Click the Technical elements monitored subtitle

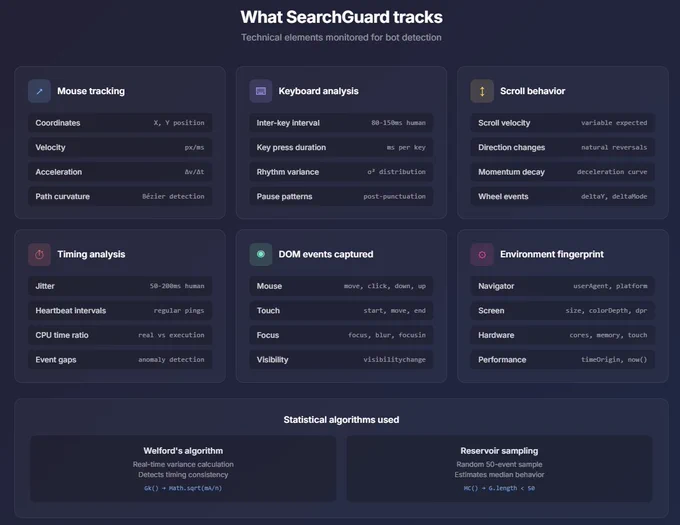341,38
